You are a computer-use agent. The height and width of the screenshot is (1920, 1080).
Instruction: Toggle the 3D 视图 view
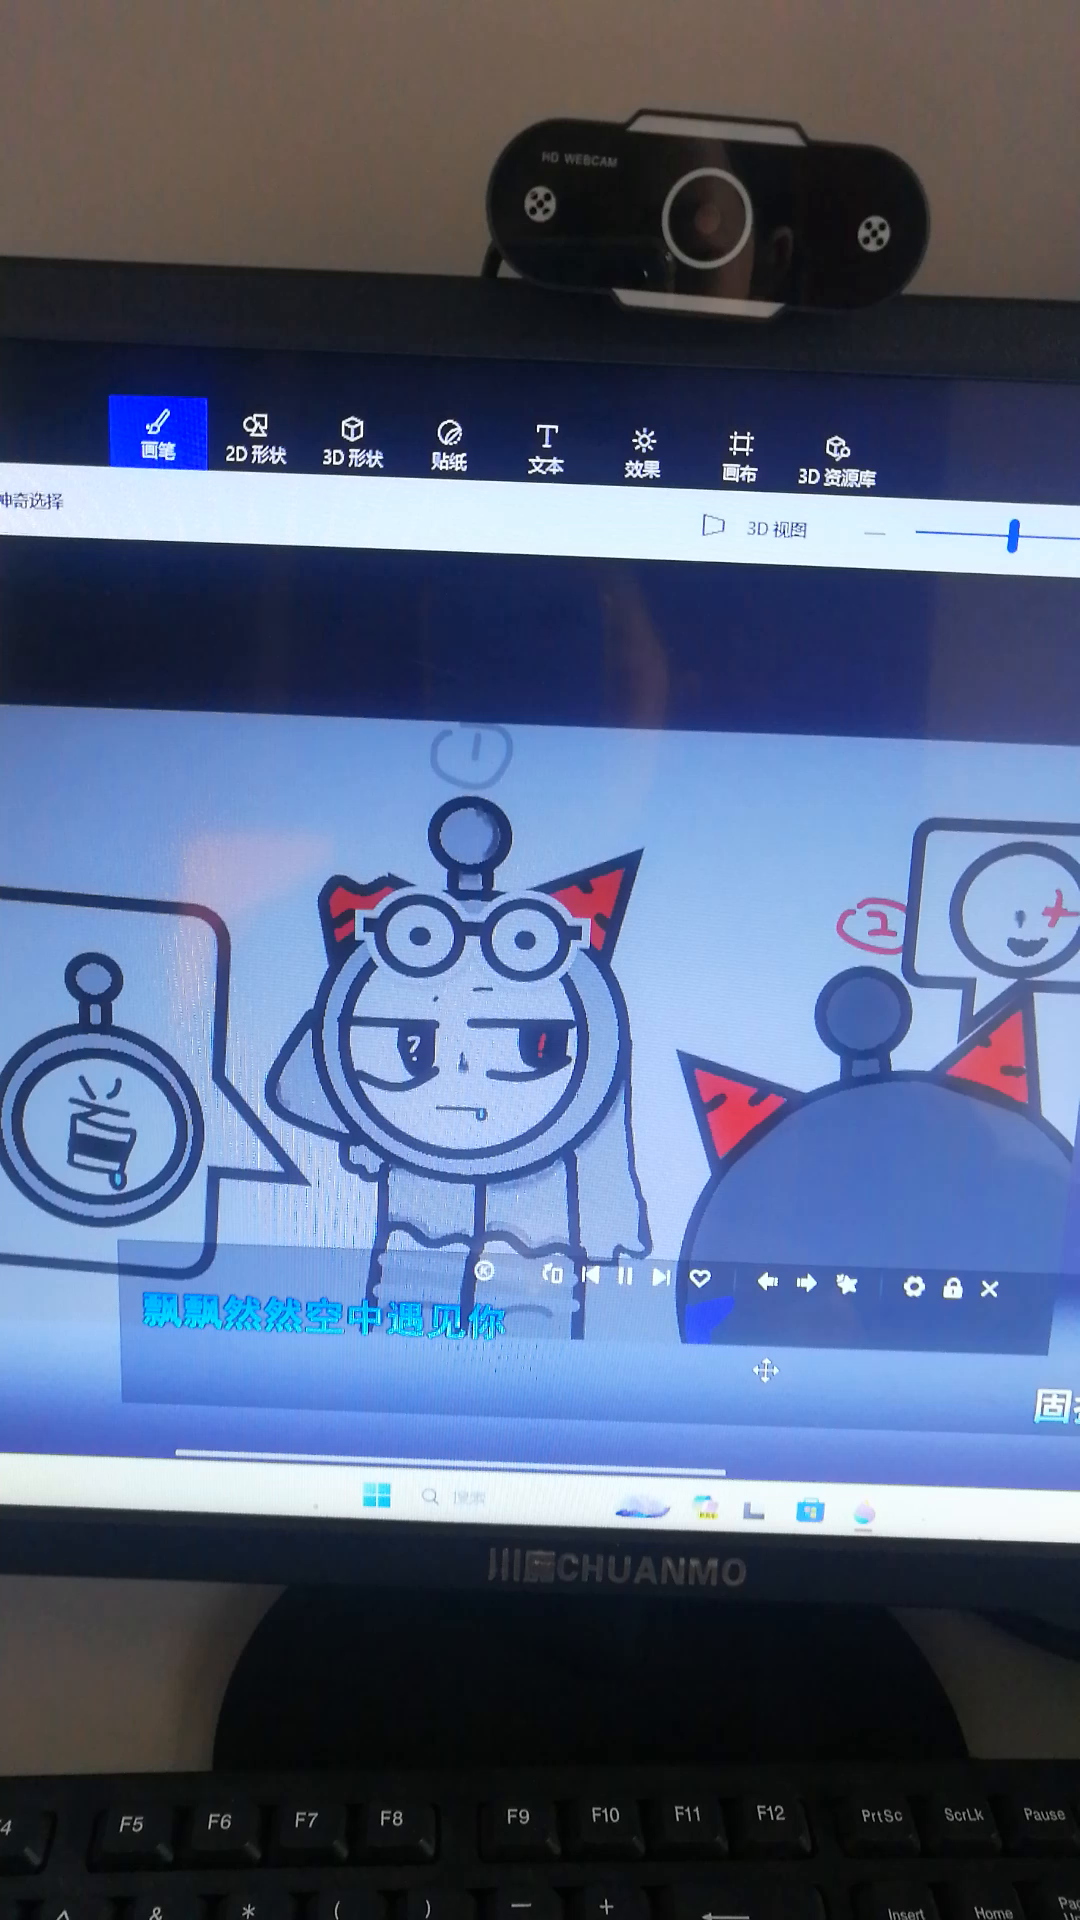(x=755, y=527)
